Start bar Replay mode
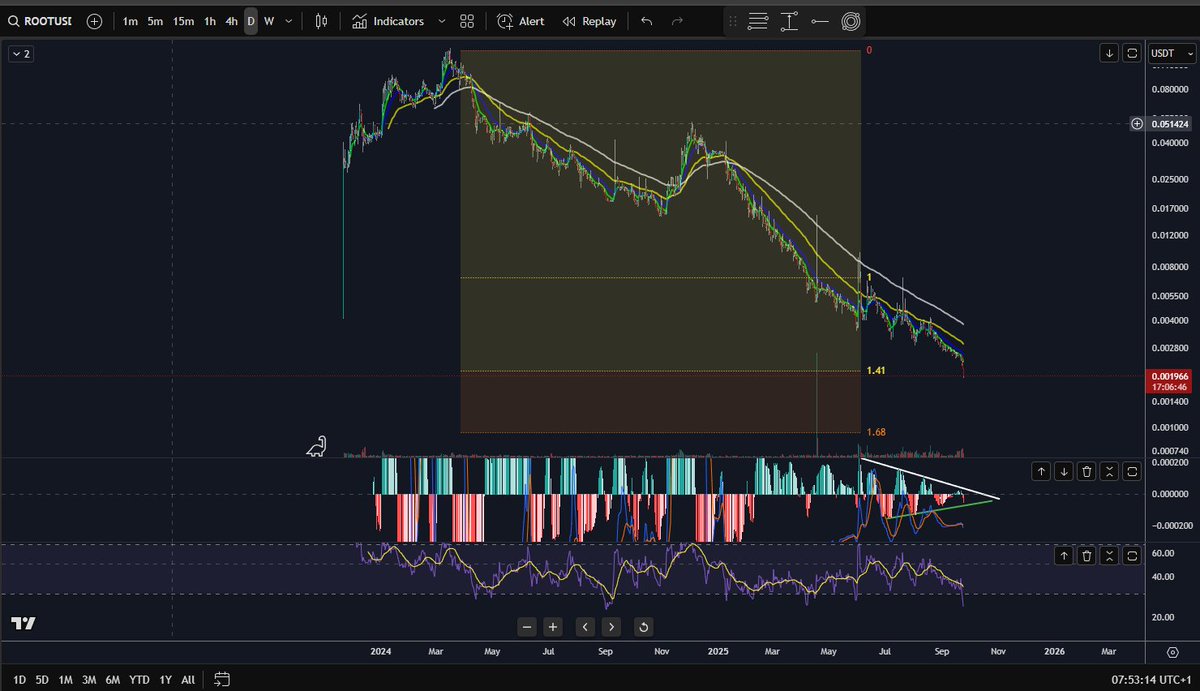Viewport: 1200px width, 691px height. [589, 21]
